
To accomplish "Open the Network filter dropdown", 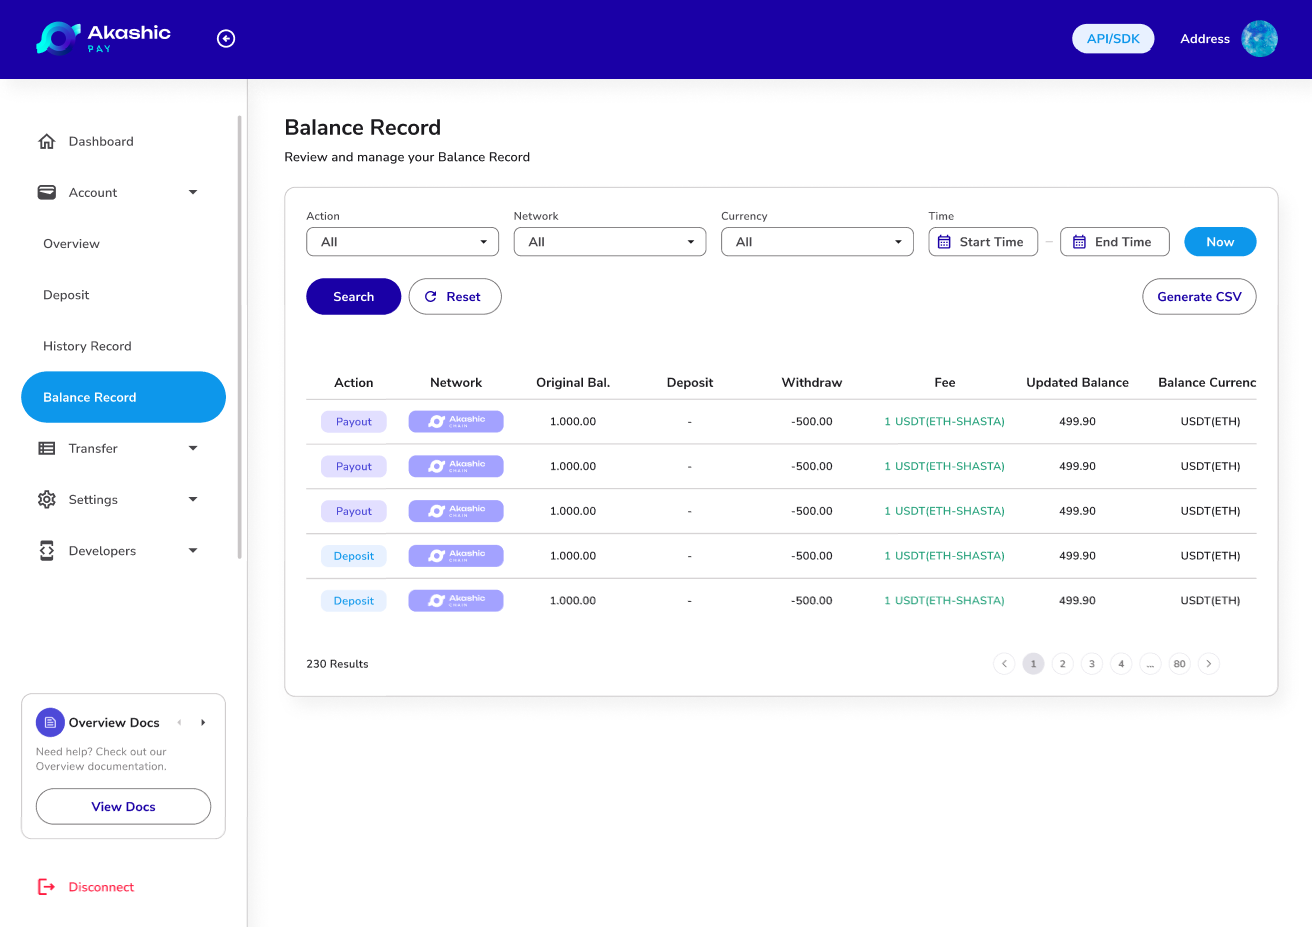I will [x=609, y=242].
